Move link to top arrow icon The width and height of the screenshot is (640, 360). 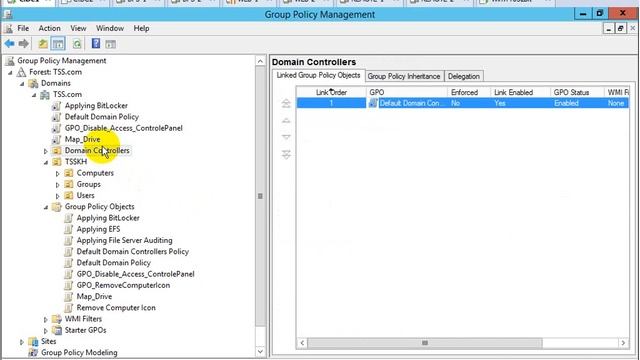tap(286, 104)
